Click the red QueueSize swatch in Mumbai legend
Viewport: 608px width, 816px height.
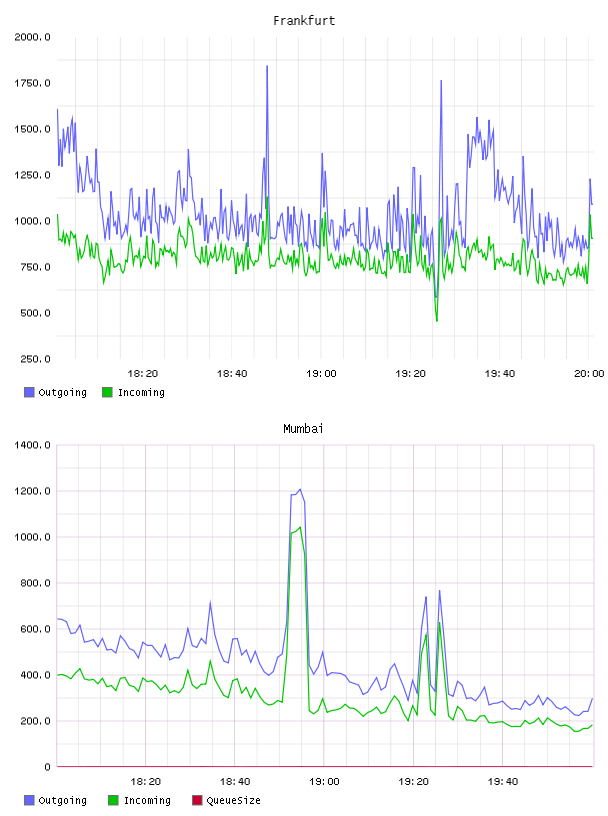(x=197, y=800)
